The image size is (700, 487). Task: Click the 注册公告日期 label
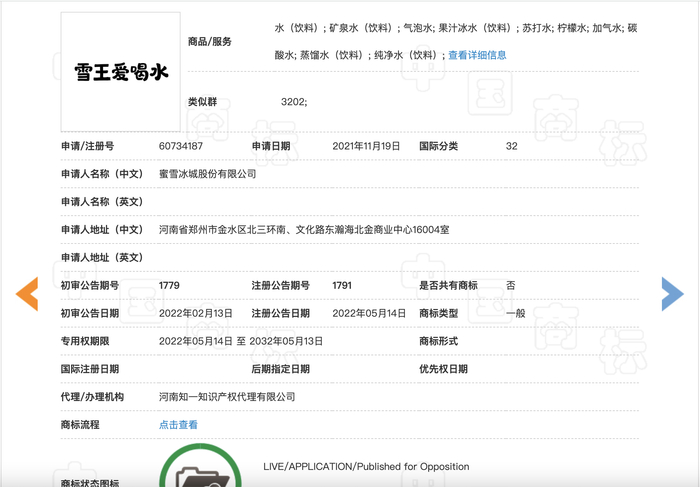click(x=280, y=313)
